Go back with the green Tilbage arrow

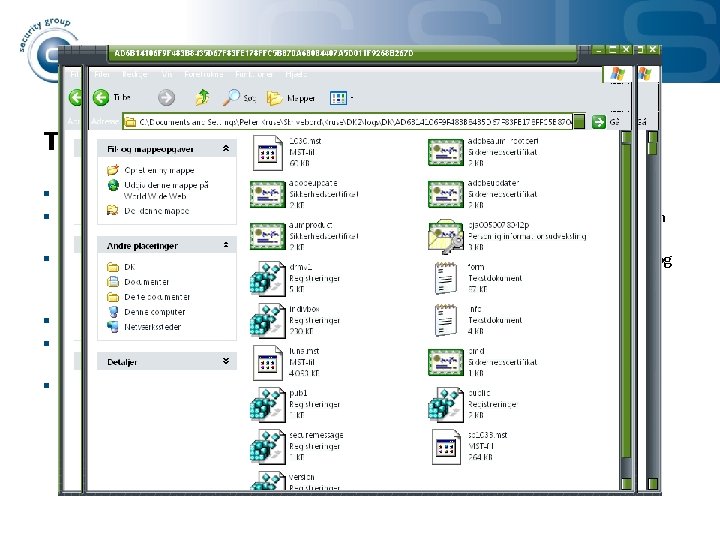point(101,97)
